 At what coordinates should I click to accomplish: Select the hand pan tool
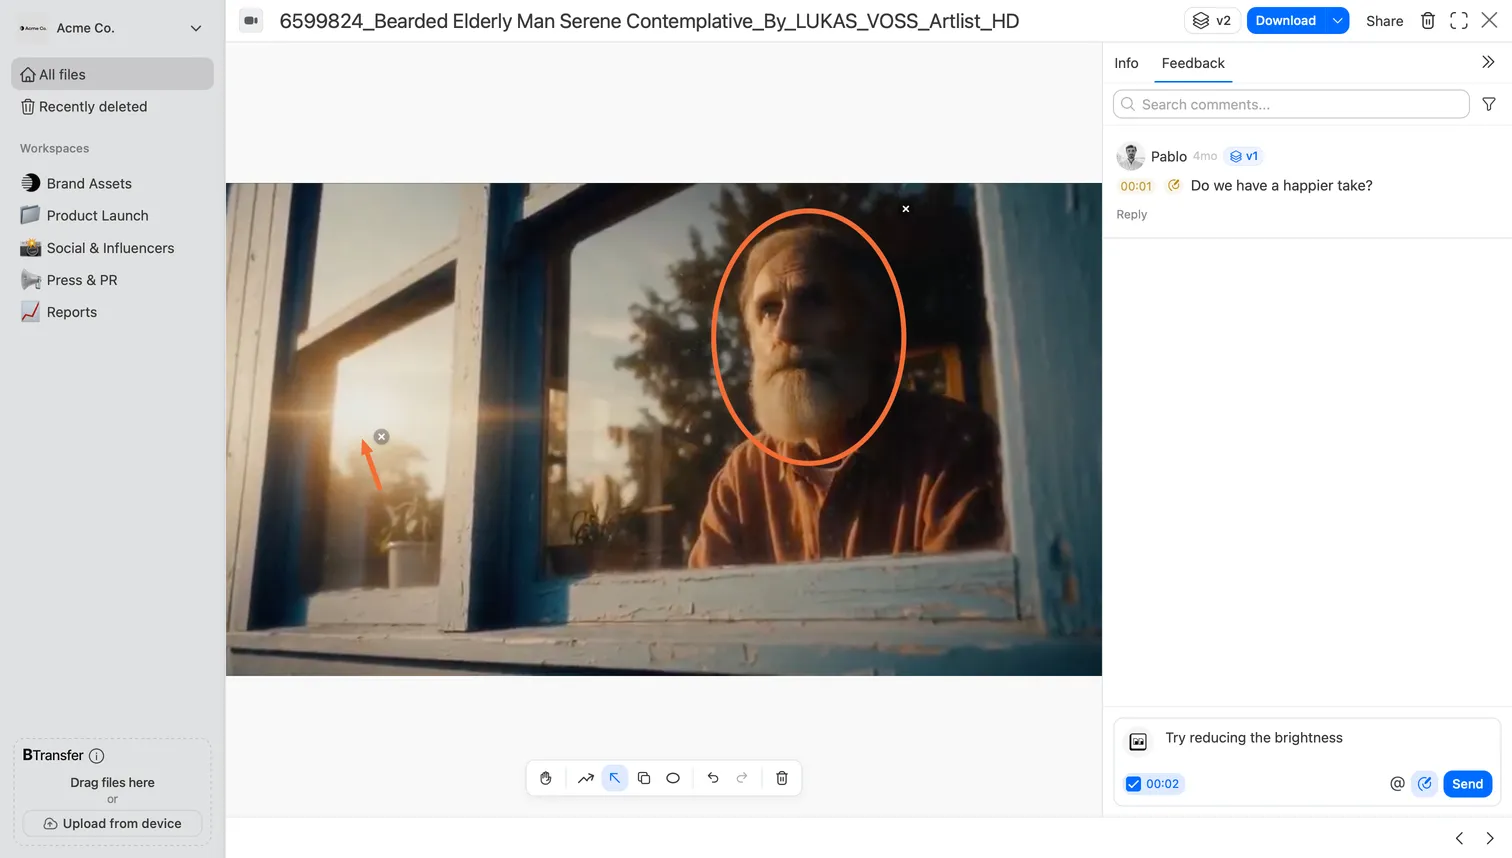(545, 778)
